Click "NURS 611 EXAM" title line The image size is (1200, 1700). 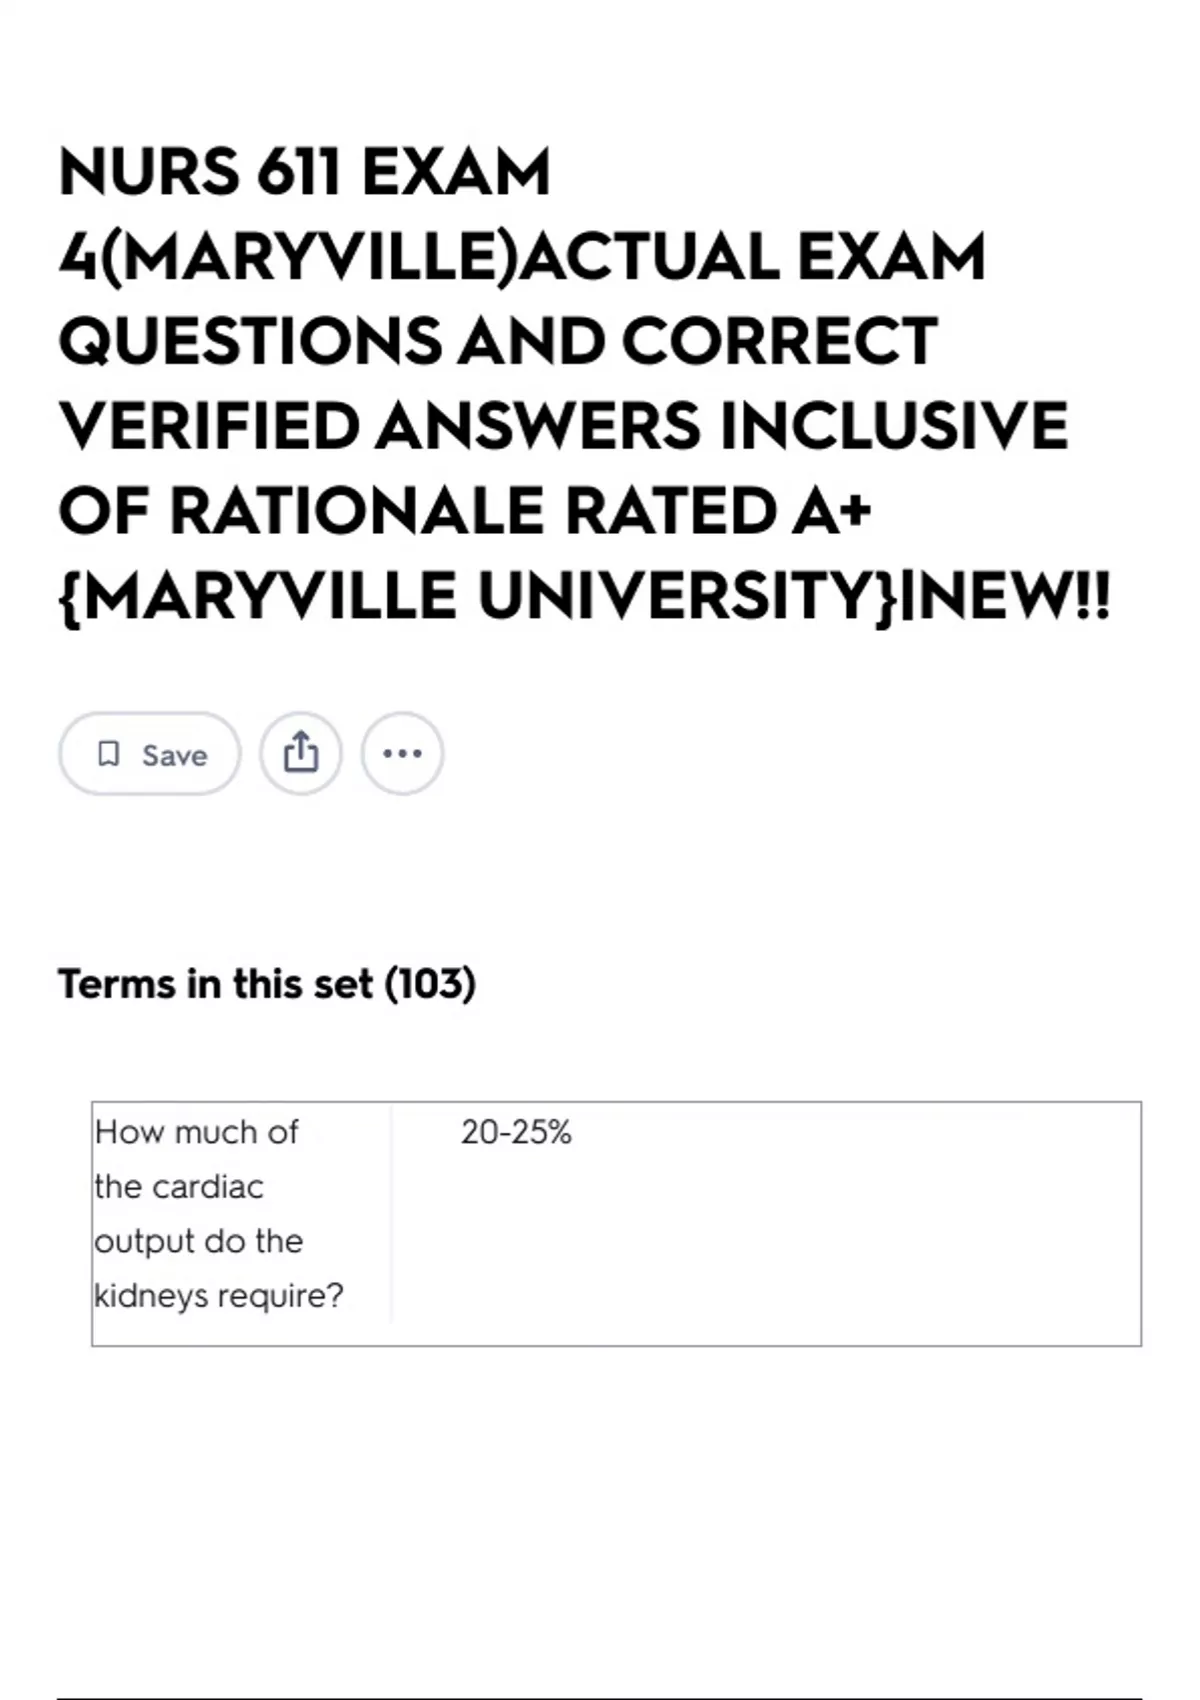pos(305,172)
